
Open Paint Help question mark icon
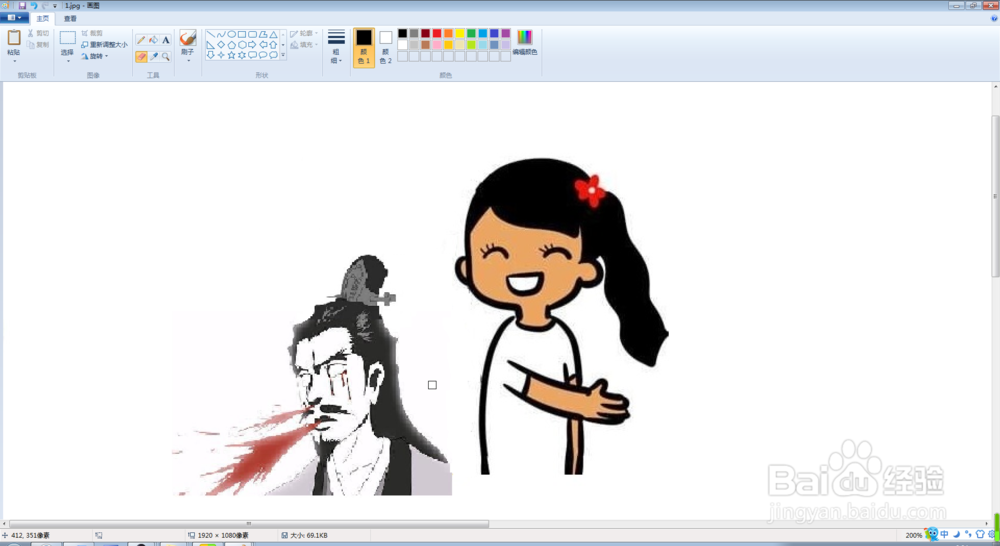(994, 18)
